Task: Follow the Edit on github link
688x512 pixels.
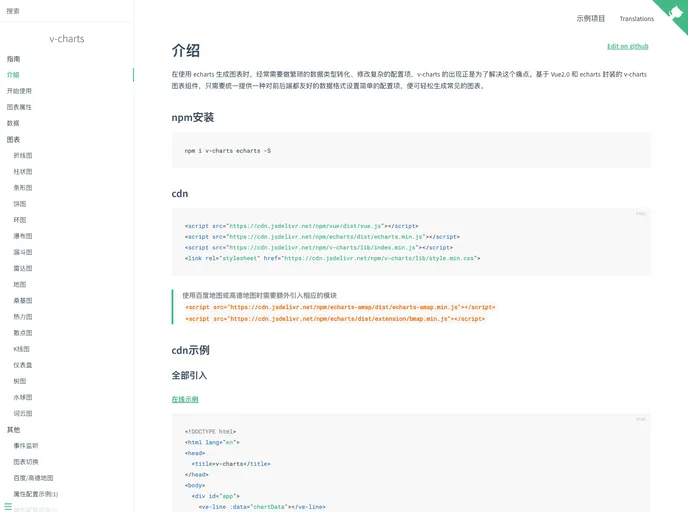Action: [627, 46]
